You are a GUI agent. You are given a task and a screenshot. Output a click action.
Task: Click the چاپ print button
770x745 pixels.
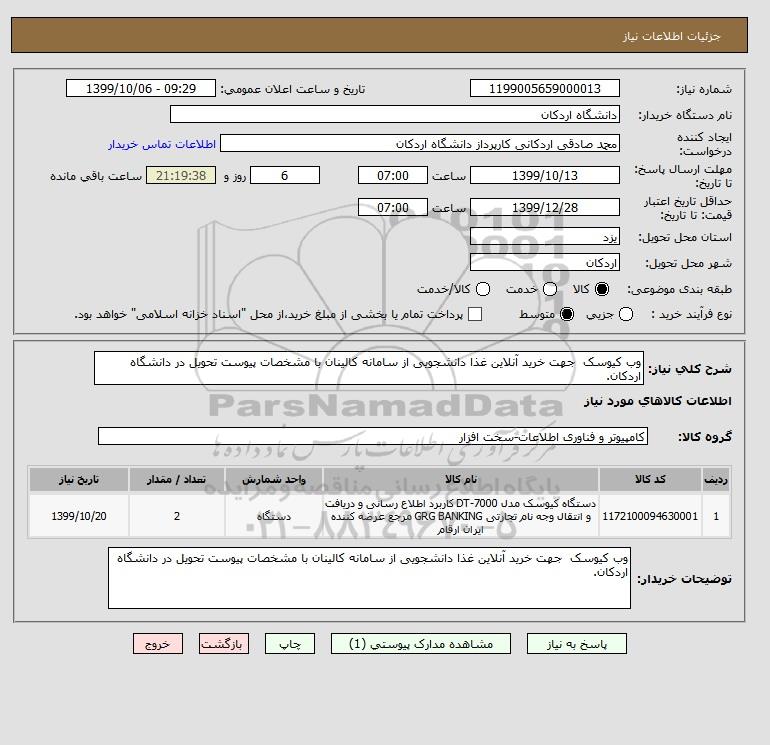[x=290, y=644]
